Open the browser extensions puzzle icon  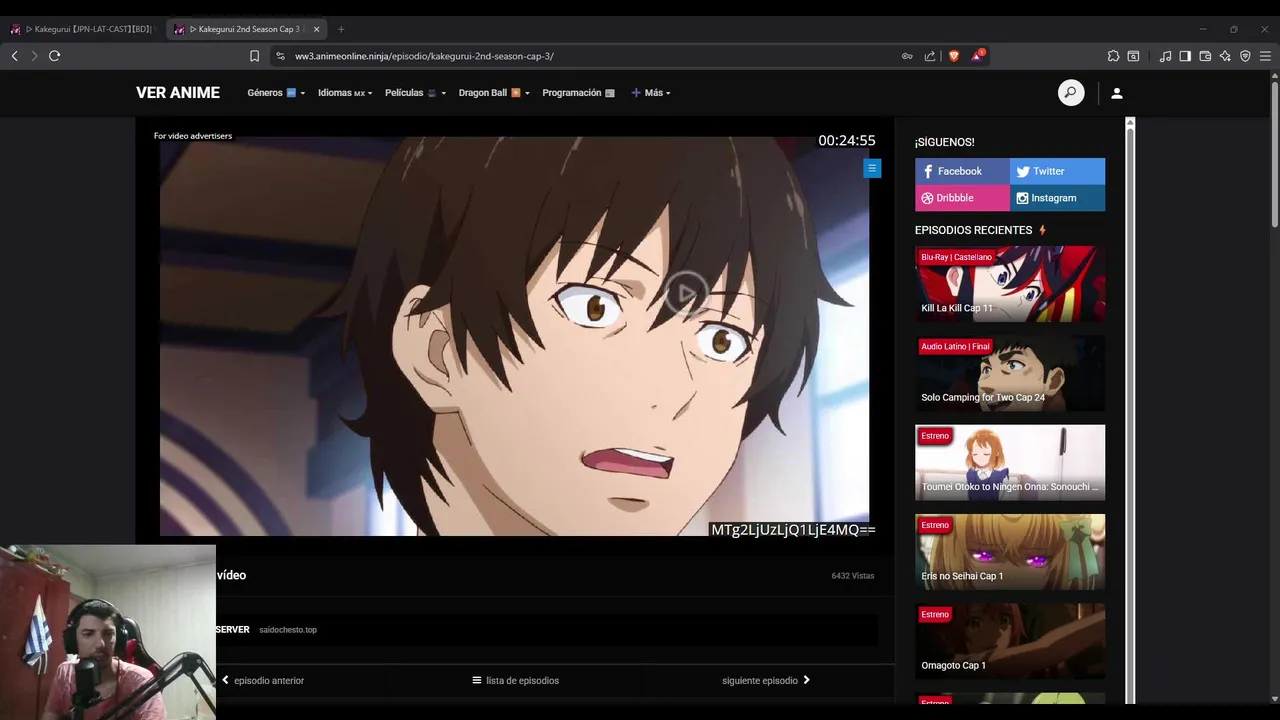click(1113, 56)
